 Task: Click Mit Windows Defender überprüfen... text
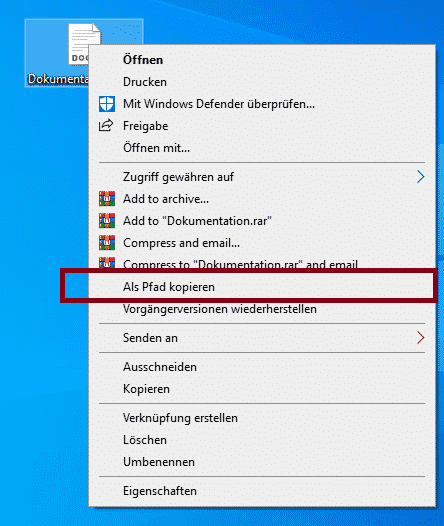pos(219,104)
